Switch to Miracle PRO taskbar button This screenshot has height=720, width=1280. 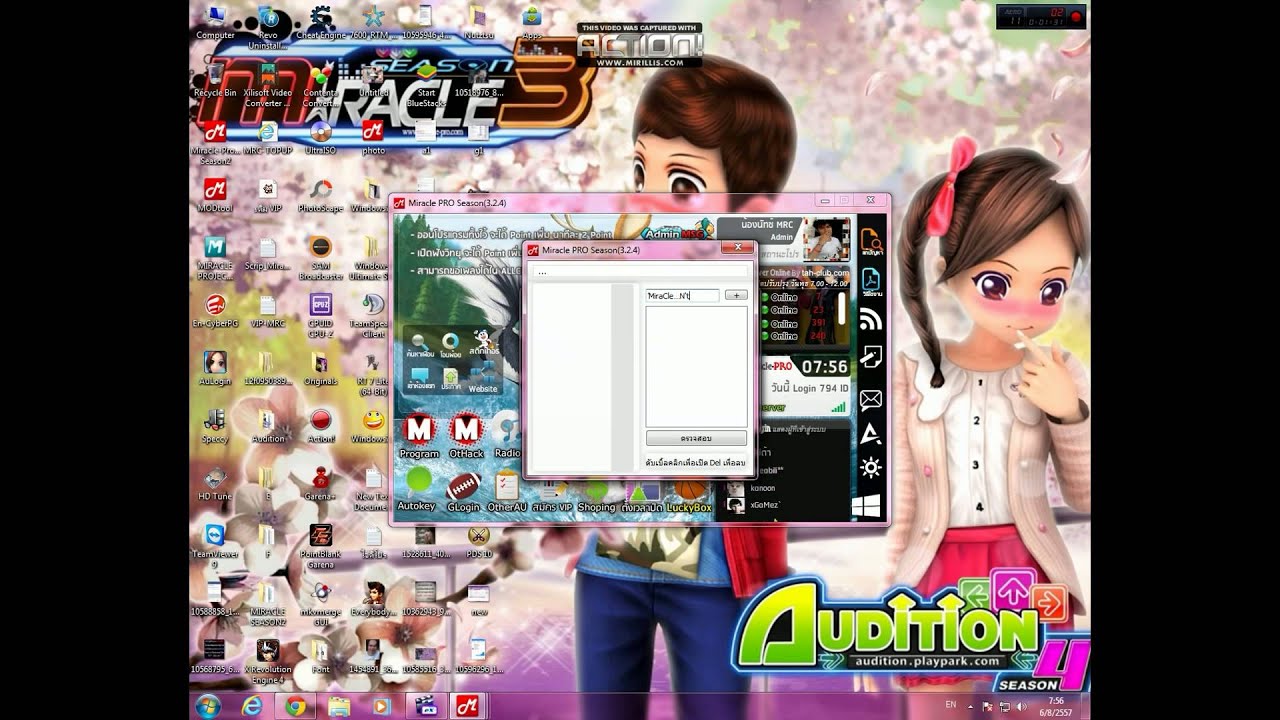(x=467, y=705)
